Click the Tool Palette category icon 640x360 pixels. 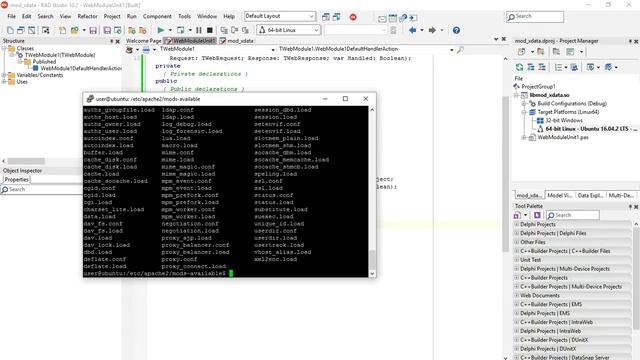tap(517, 215)
